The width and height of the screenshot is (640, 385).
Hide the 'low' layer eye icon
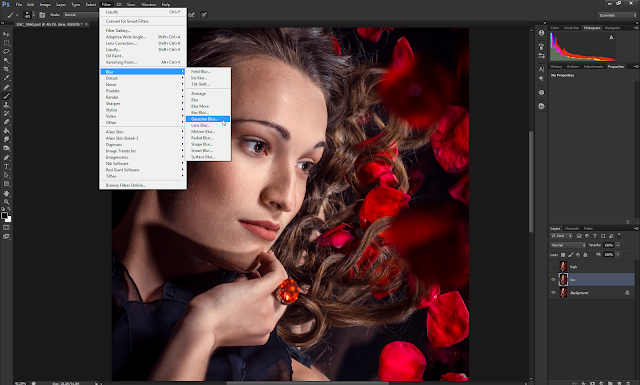tap(553, 280)
